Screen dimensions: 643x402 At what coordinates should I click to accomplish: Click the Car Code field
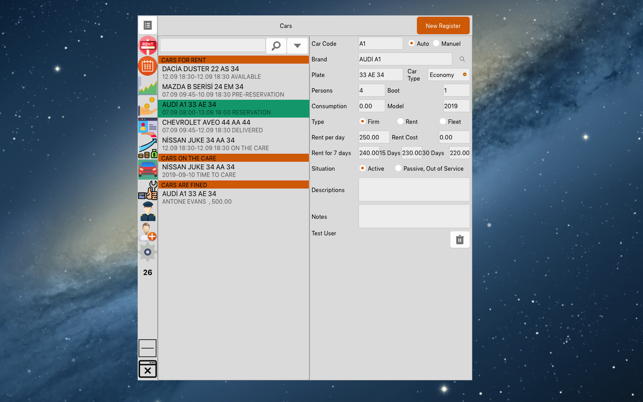(381, 43)
